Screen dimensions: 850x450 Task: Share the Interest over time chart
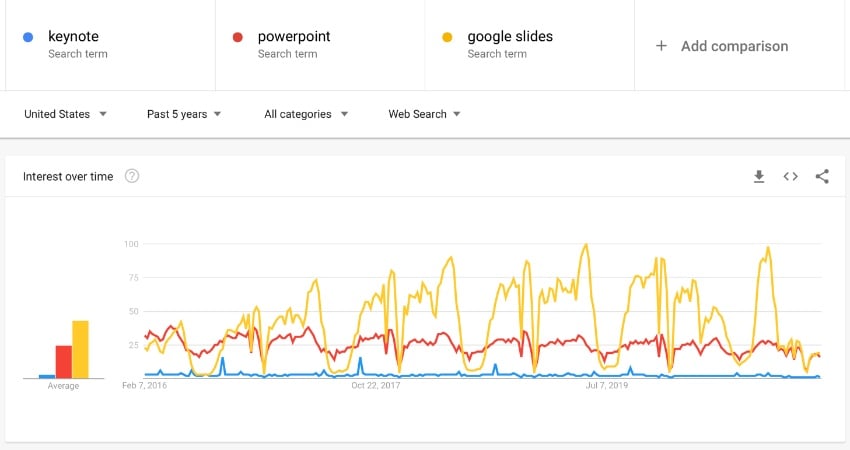pos(822,177)
